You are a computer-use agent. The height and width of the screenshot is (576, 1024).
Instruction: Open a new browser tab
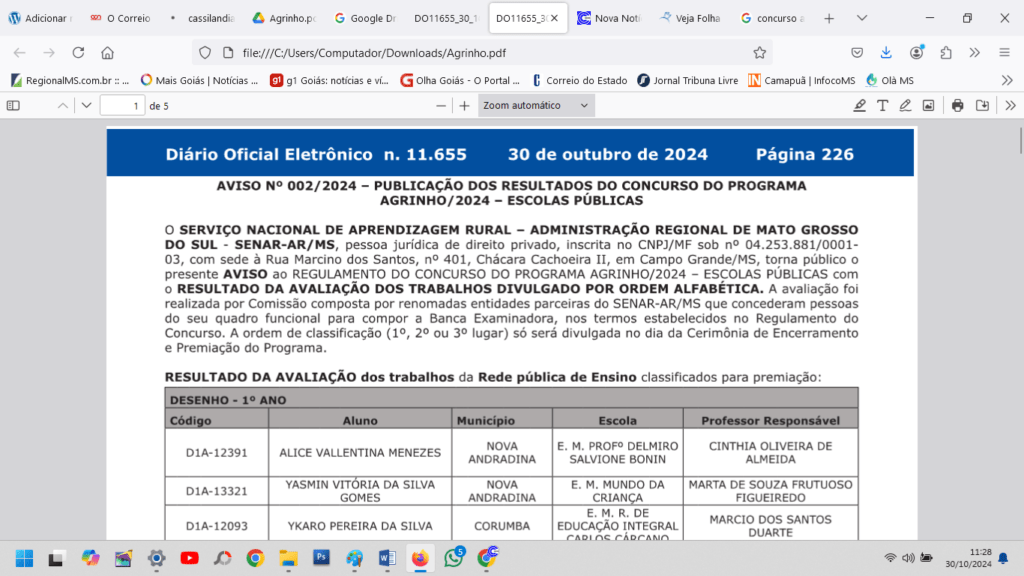pyautogui.click(x=829, y=18)
